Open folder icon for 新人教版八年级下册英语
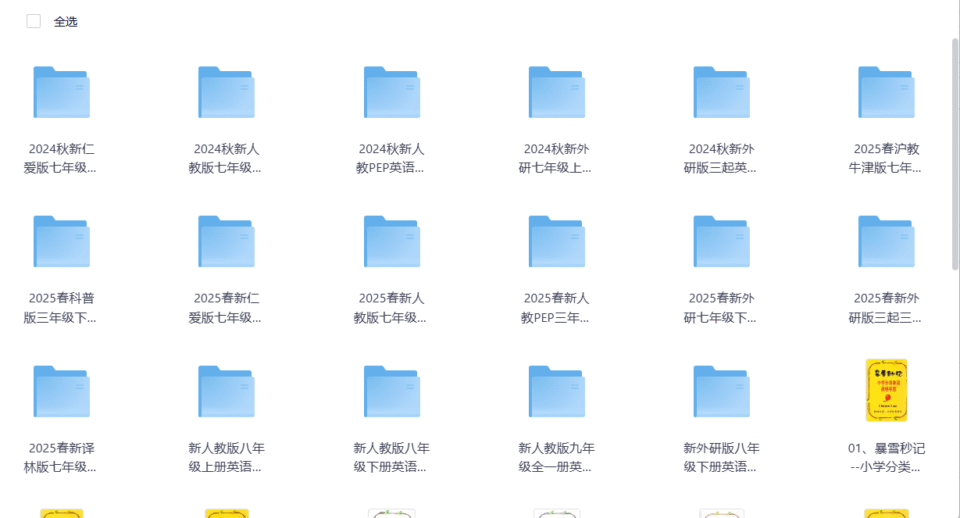Screen dimensions: 960x518 [392, 391]
